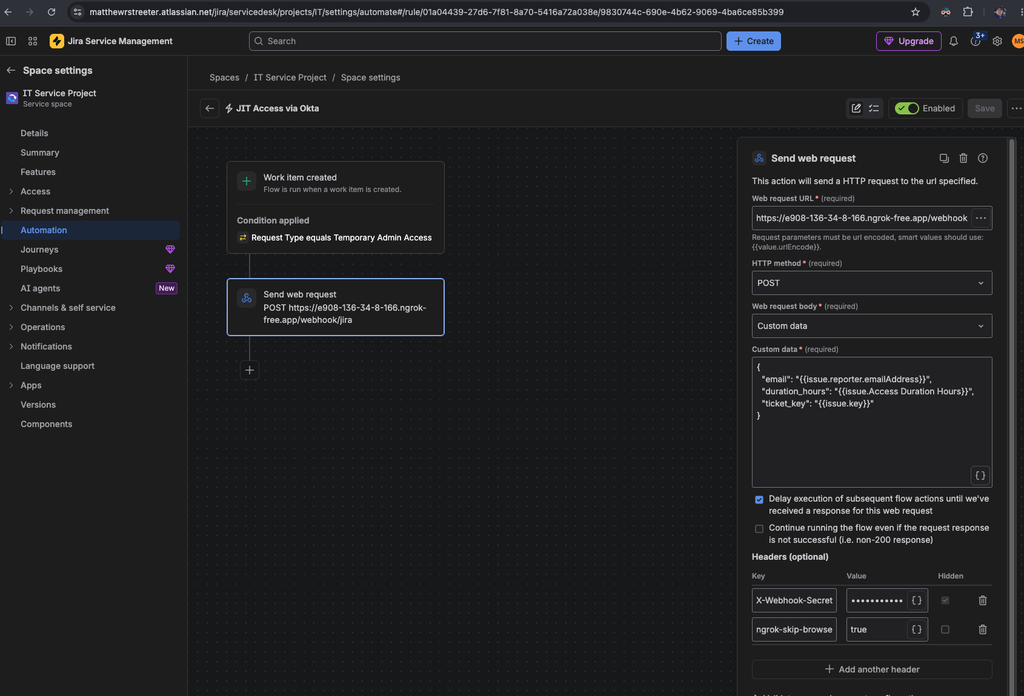Add component with plus below flow
Image resolution: width=1024 pixels, height=696 pixels.
[x=249, y=370]
